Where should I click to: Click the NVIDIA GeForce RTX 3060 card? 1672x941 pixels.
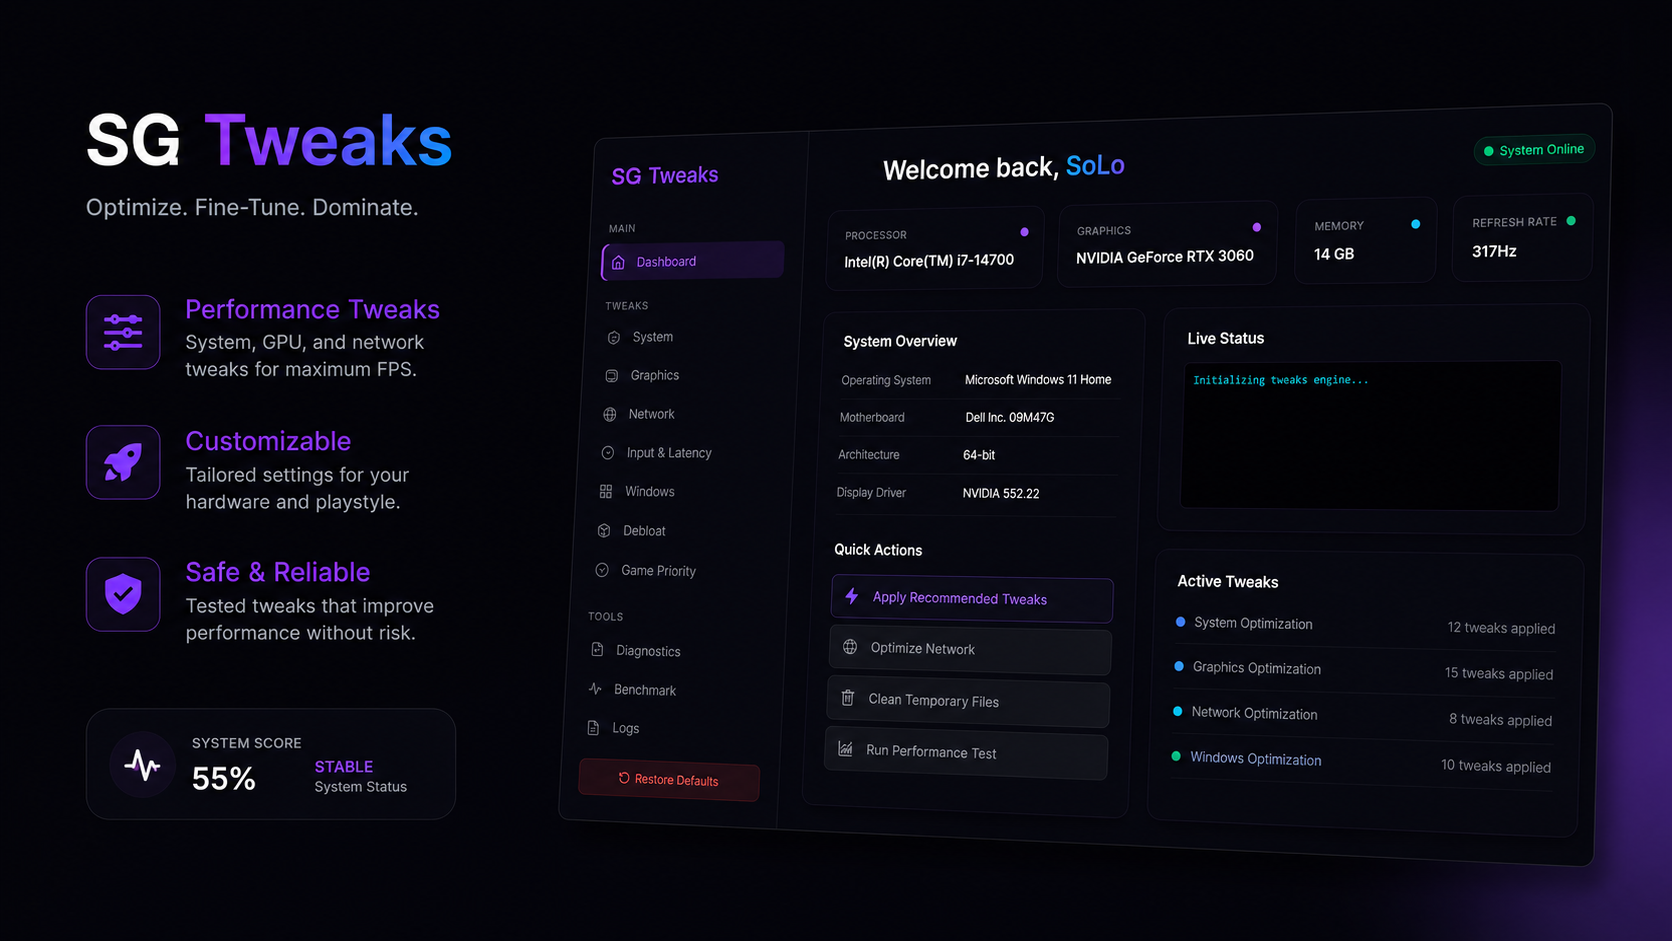click(x=1166, y=244)
